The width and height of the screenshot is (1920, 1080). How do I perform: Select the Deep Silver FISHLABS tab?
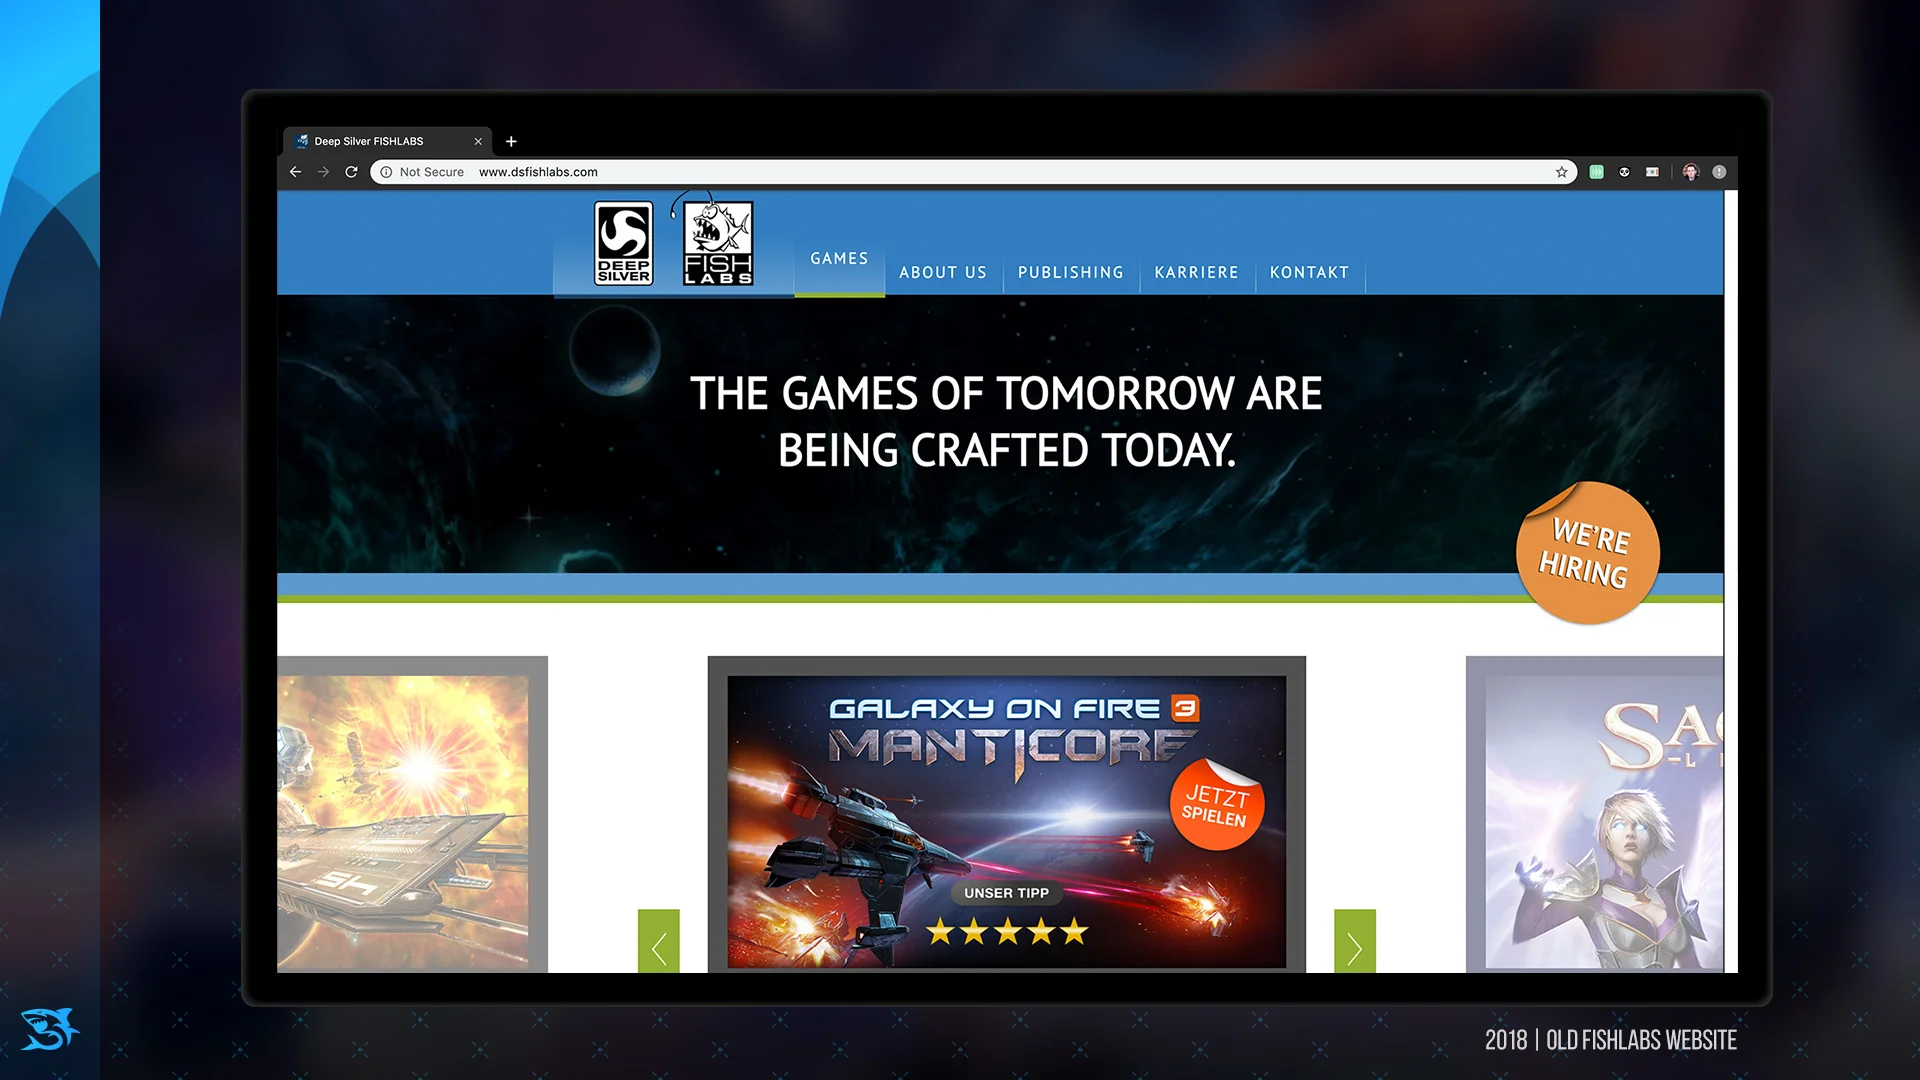[385, 141]
